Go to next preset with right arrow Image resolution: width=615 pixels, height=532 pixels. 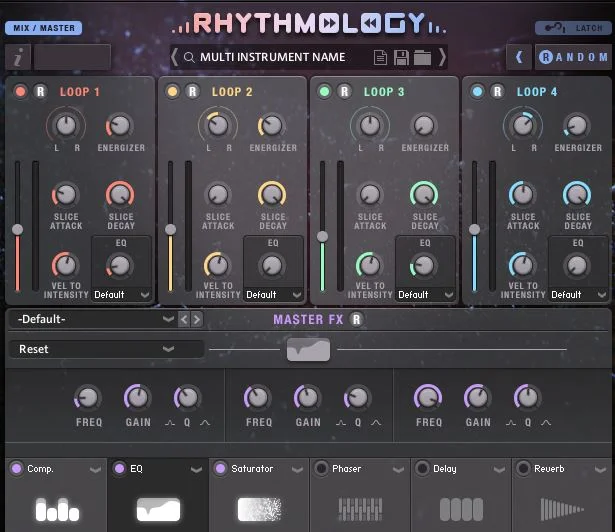tap(442, 57)
